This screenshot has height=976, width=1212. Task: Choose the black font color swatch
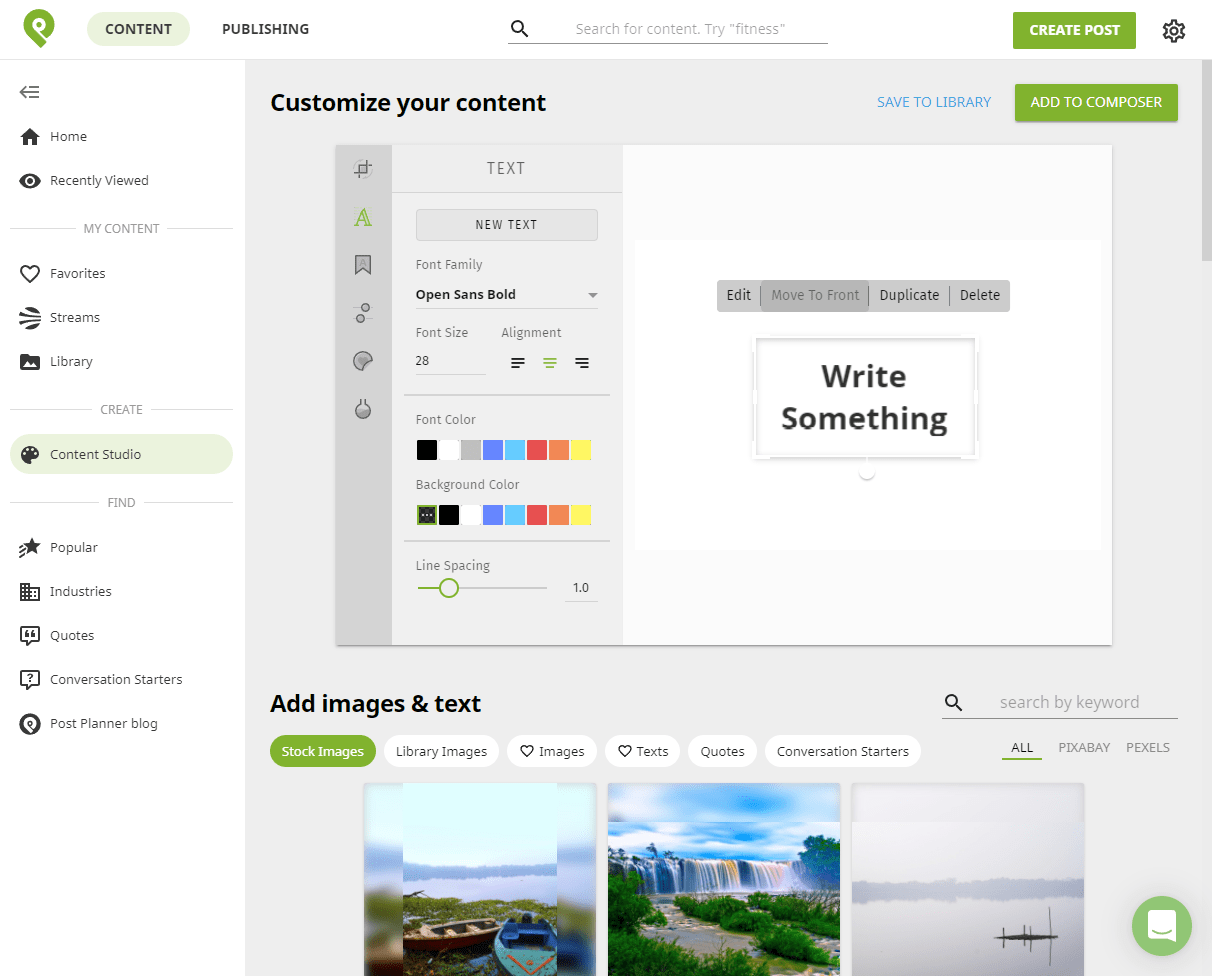click(427, 450)
